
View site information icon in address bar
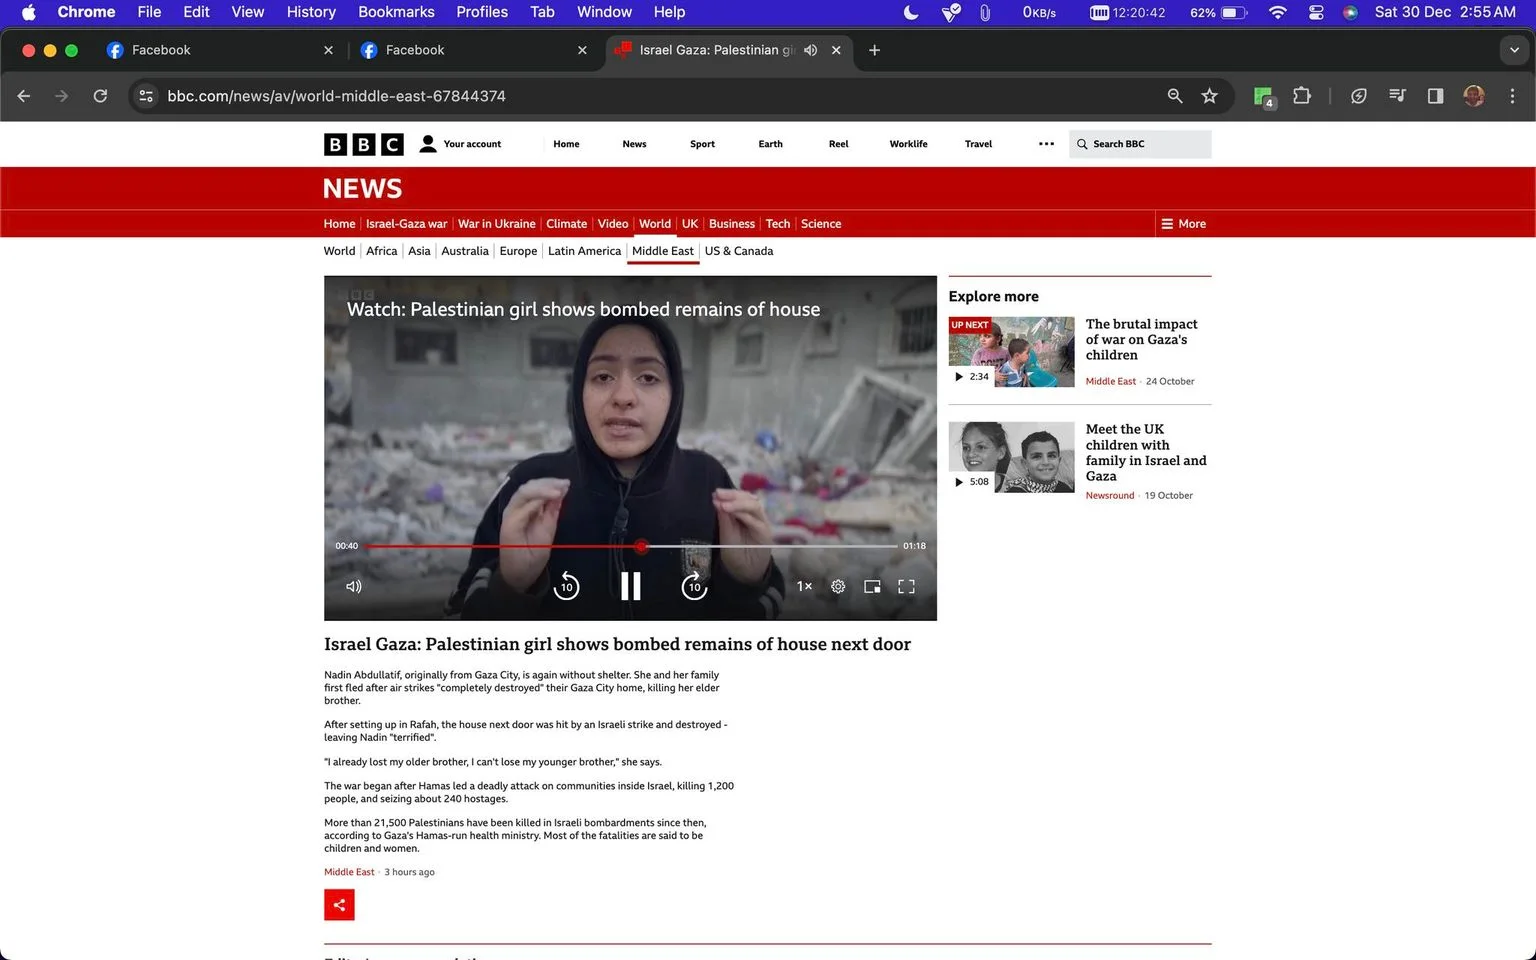146,96
